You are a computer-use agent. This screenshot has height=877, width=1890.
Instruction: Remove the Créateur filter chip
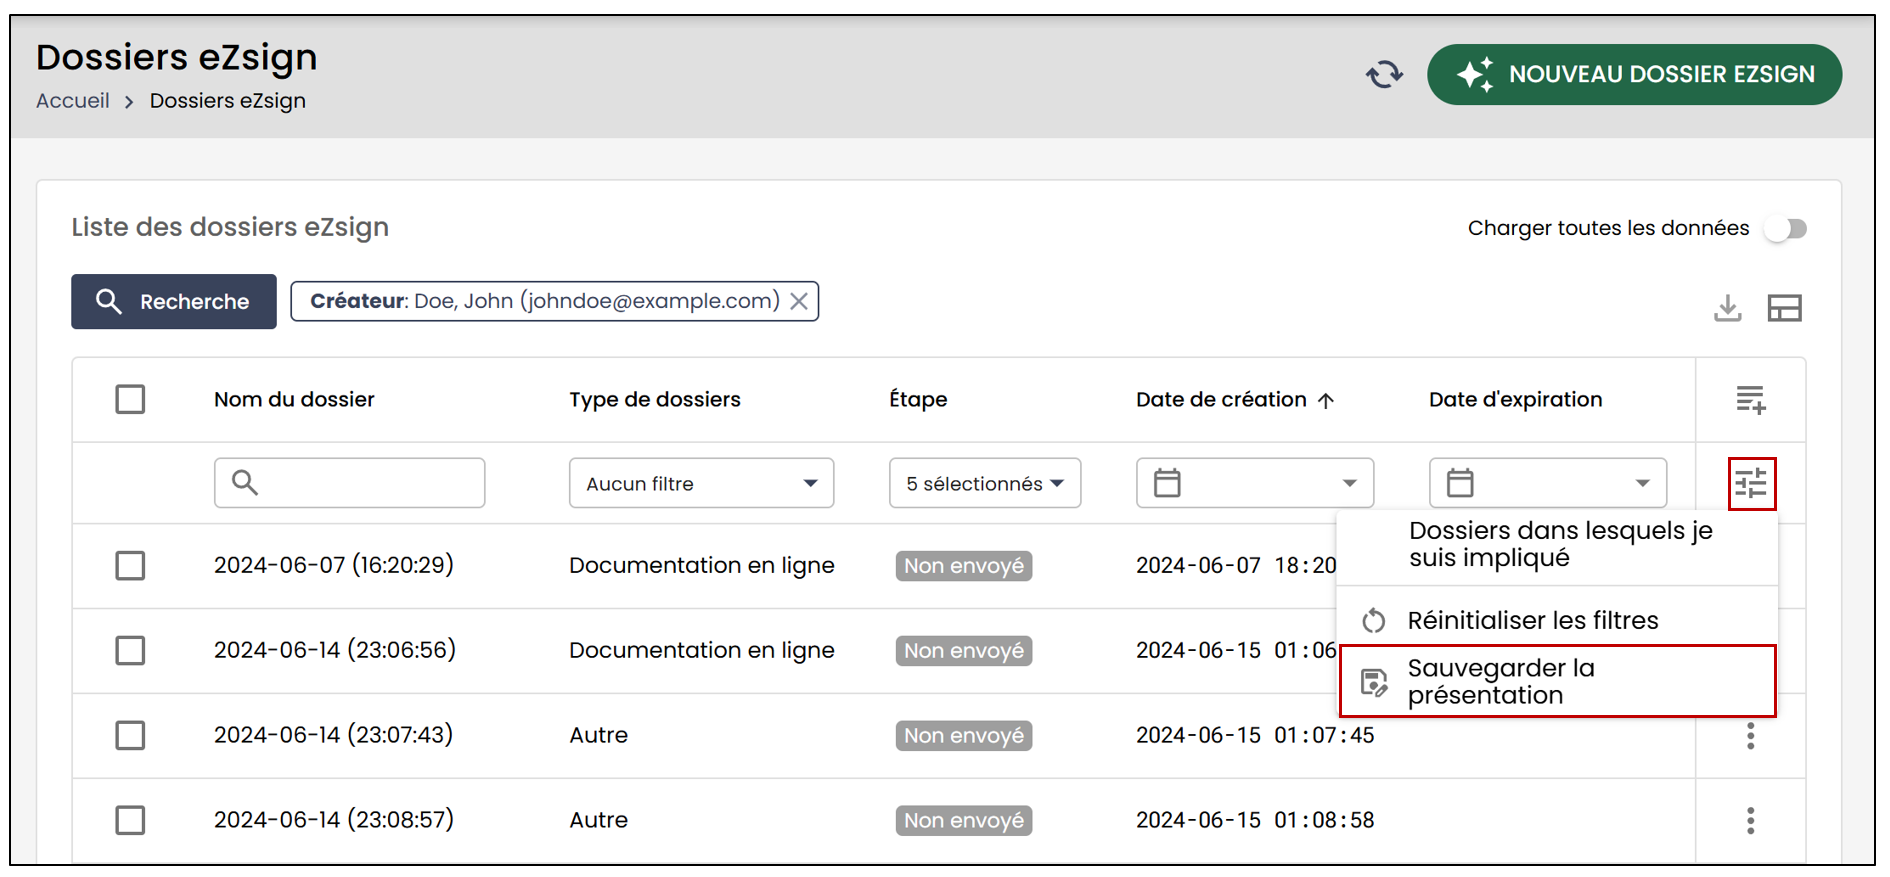tap(798, 301)
